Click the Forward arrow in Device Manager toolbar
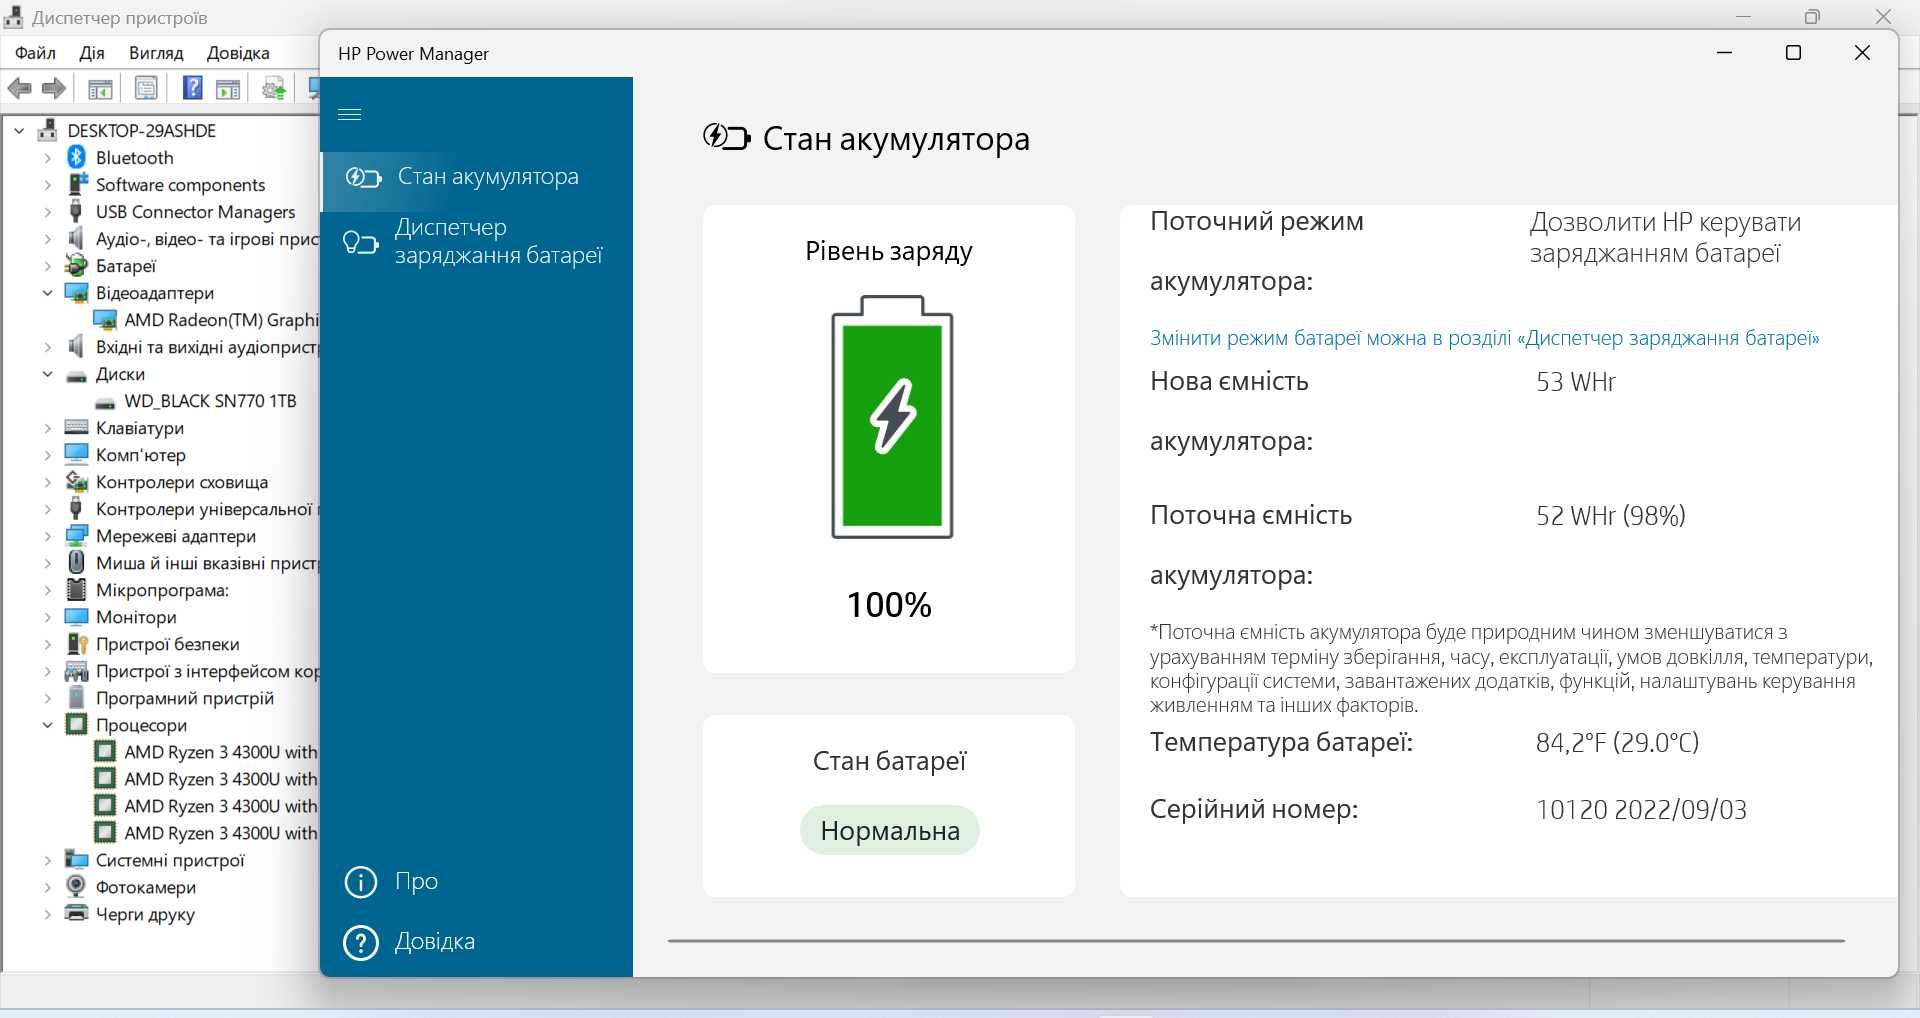Image resolution: width=1920 pixels, height=1018 pixels. tap(54, 88)
